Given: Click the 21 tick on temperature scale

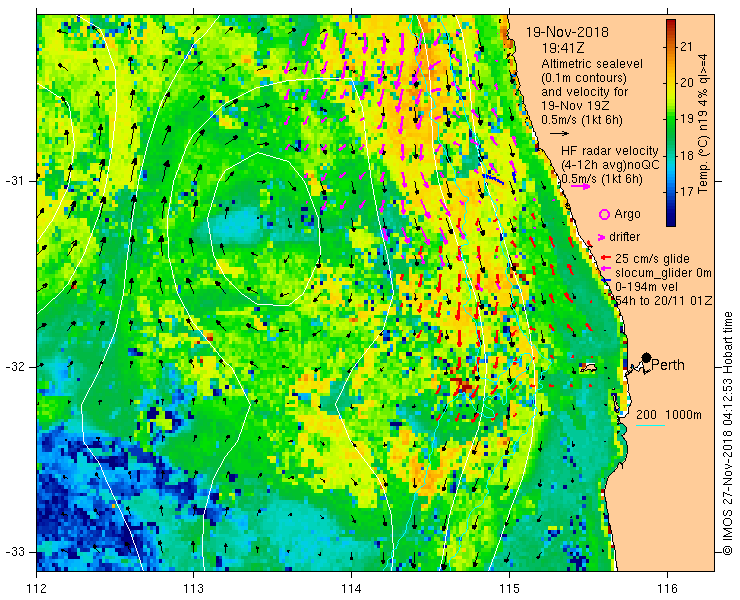Looking at the screenshot, I should coord(687,47).
